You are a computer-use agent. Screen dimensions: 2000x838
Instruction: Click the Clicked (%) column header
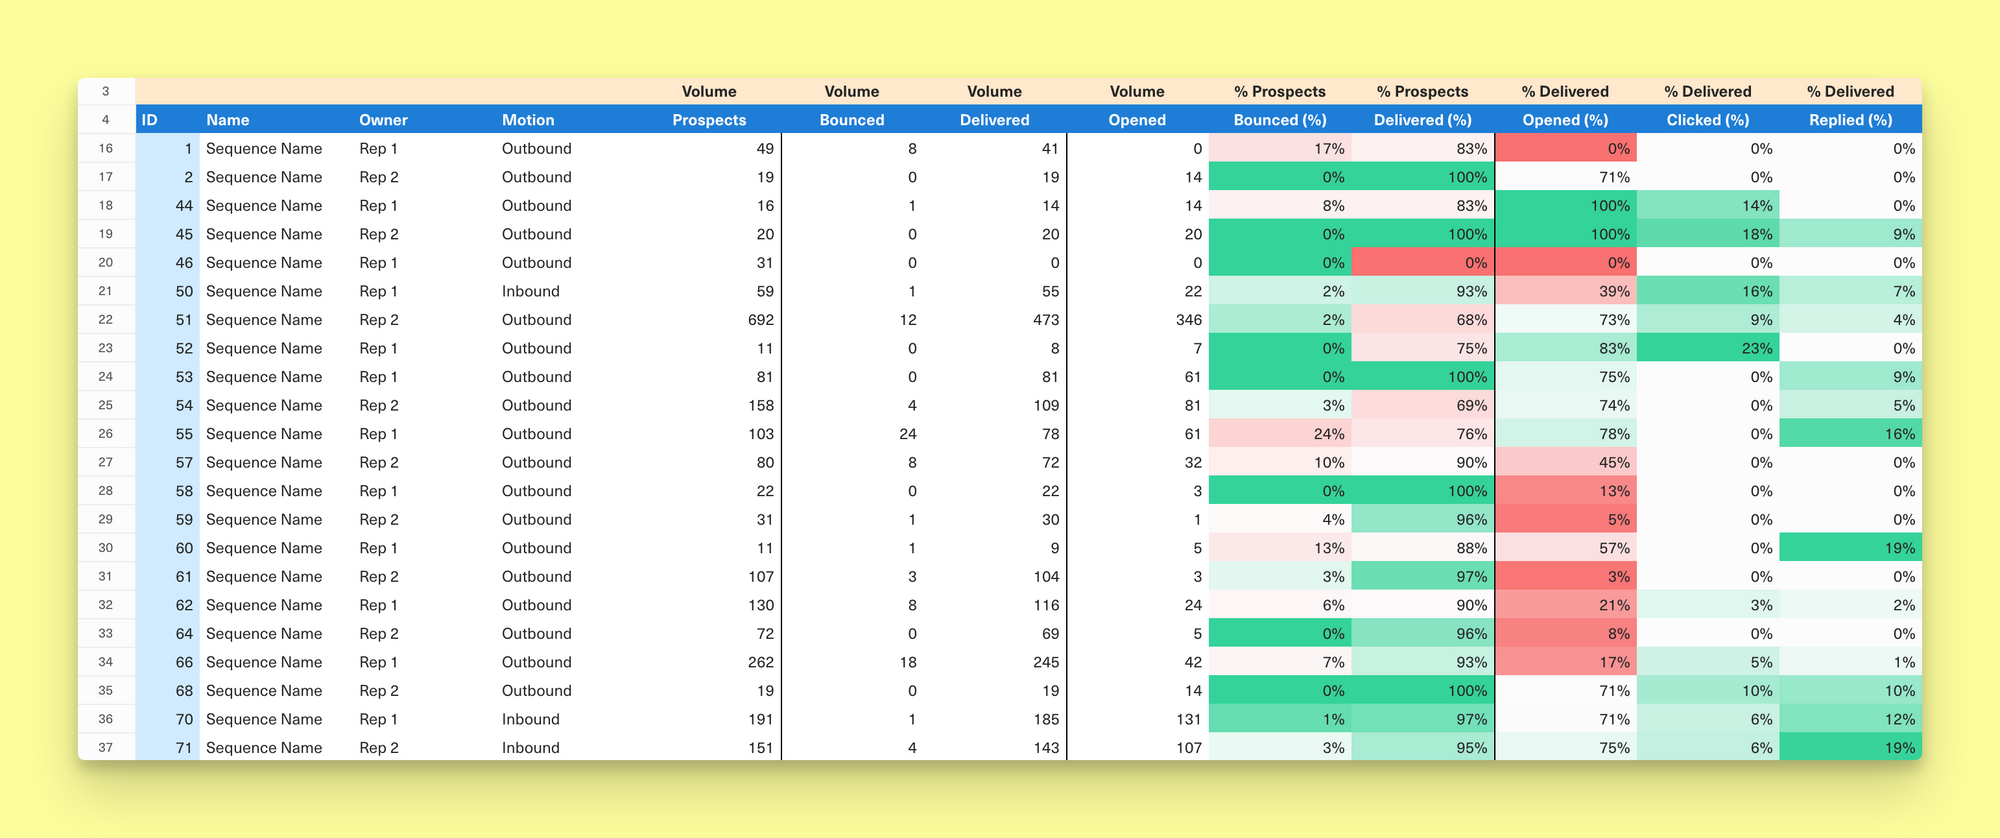tap(1707, 120)
